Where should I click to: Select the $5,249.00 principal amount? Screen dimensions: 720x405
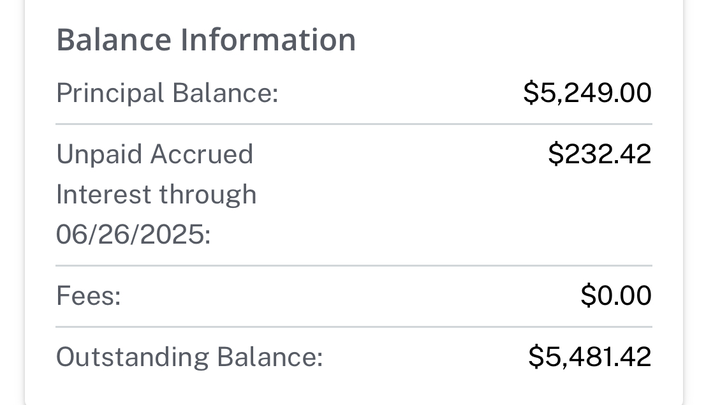pos(587,94)
